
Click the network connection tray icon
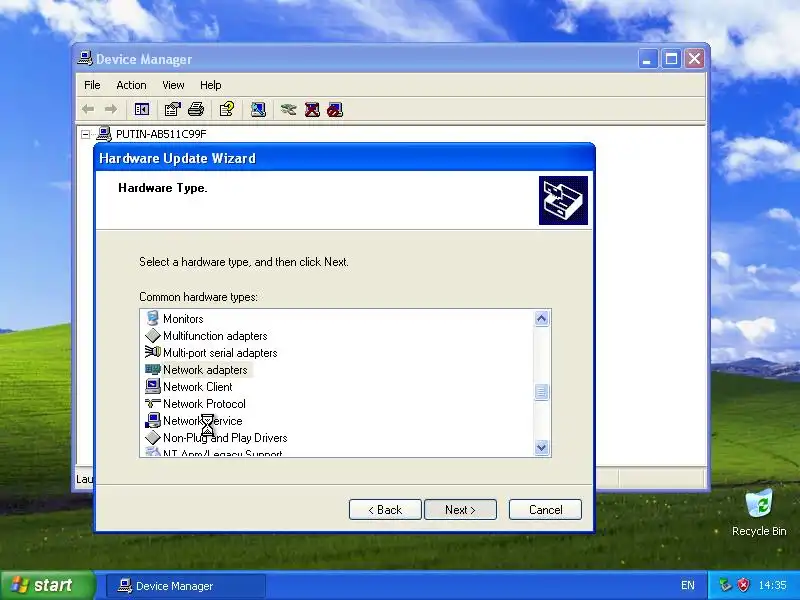[725, 585]
